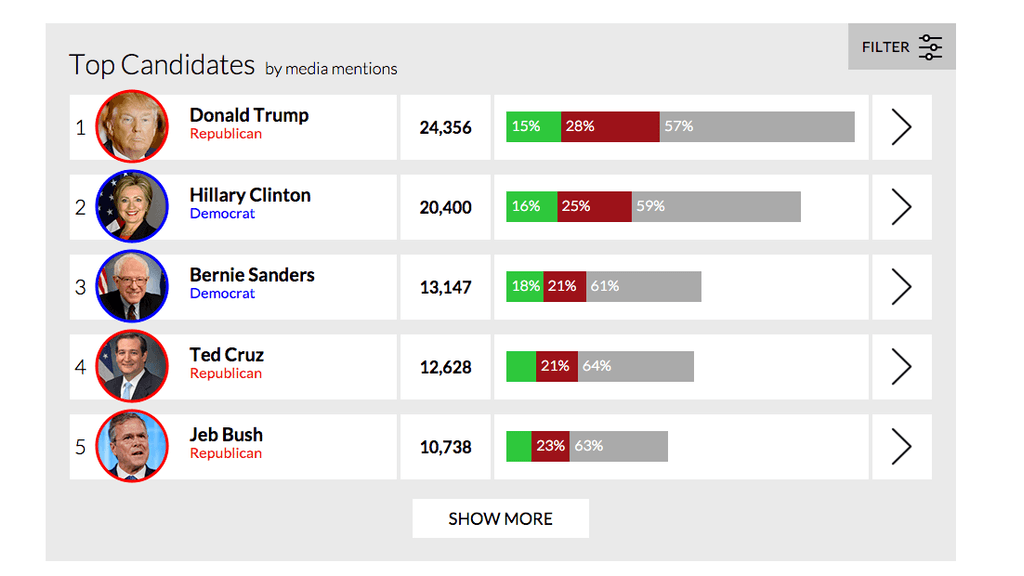Click the Hillary Clinton name link
This screenshot has height=576, width=1024.
pyautogui.click(x=250, y=195)
